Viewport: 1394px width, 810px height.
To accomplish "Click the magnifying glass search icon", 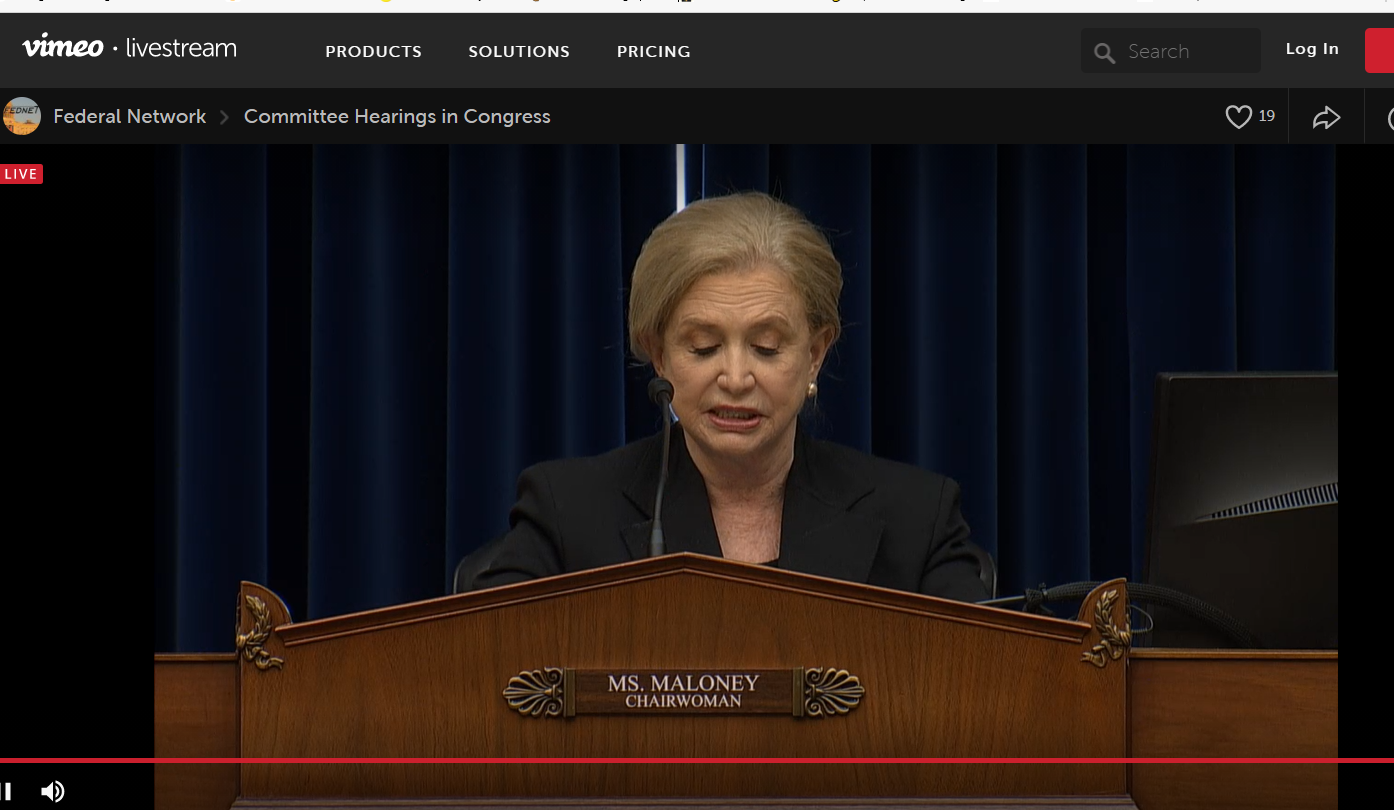I will click(x=1104, y=53).
